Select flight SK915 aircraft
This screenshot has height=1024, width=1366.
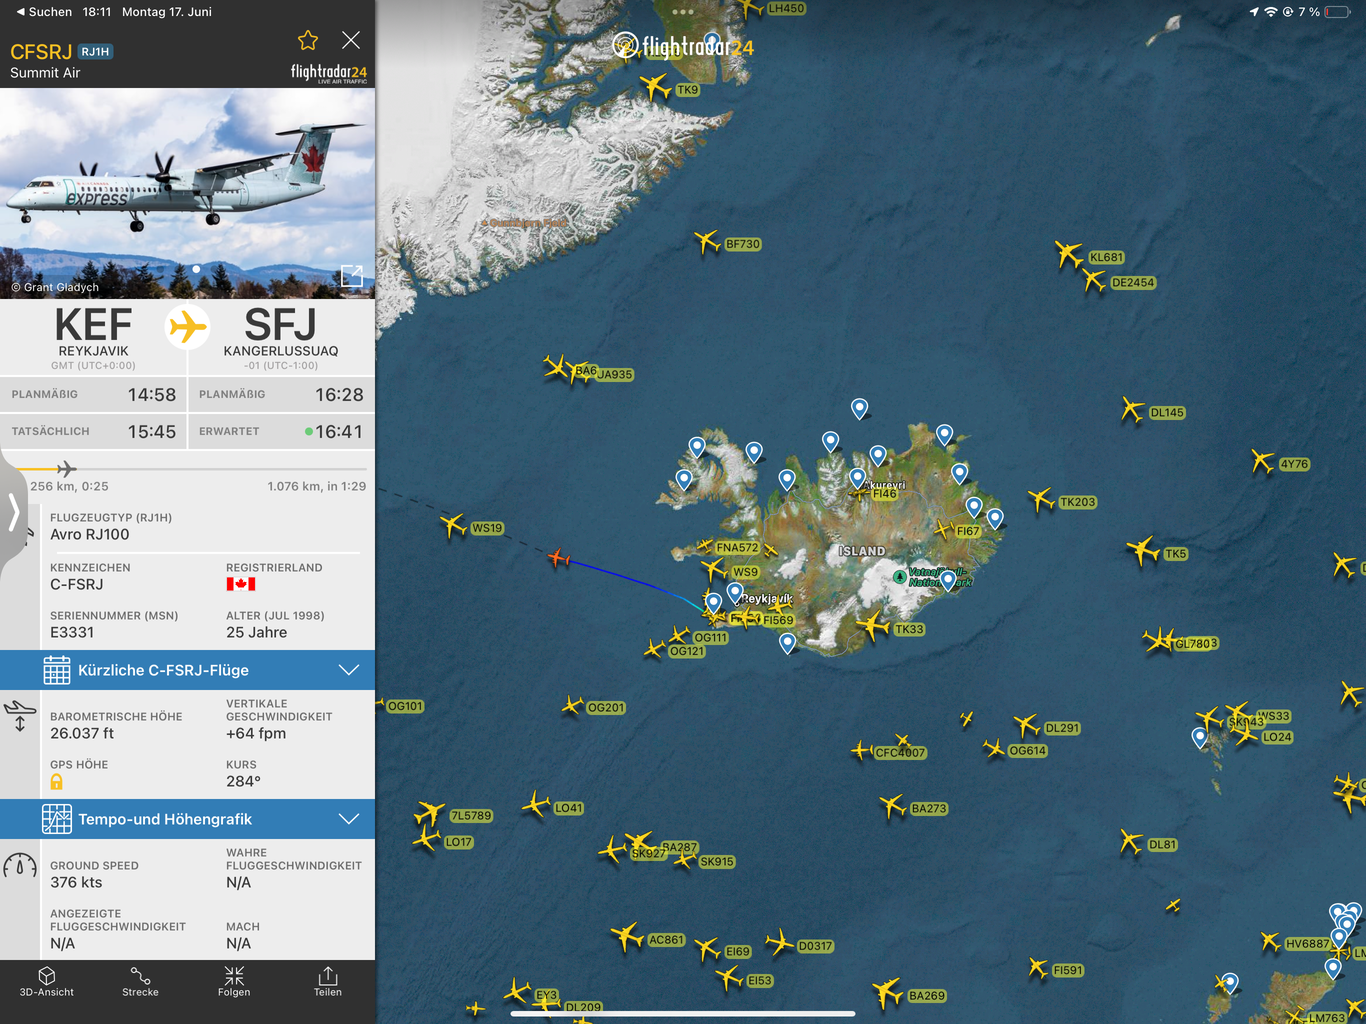click(x=686, y=861)
